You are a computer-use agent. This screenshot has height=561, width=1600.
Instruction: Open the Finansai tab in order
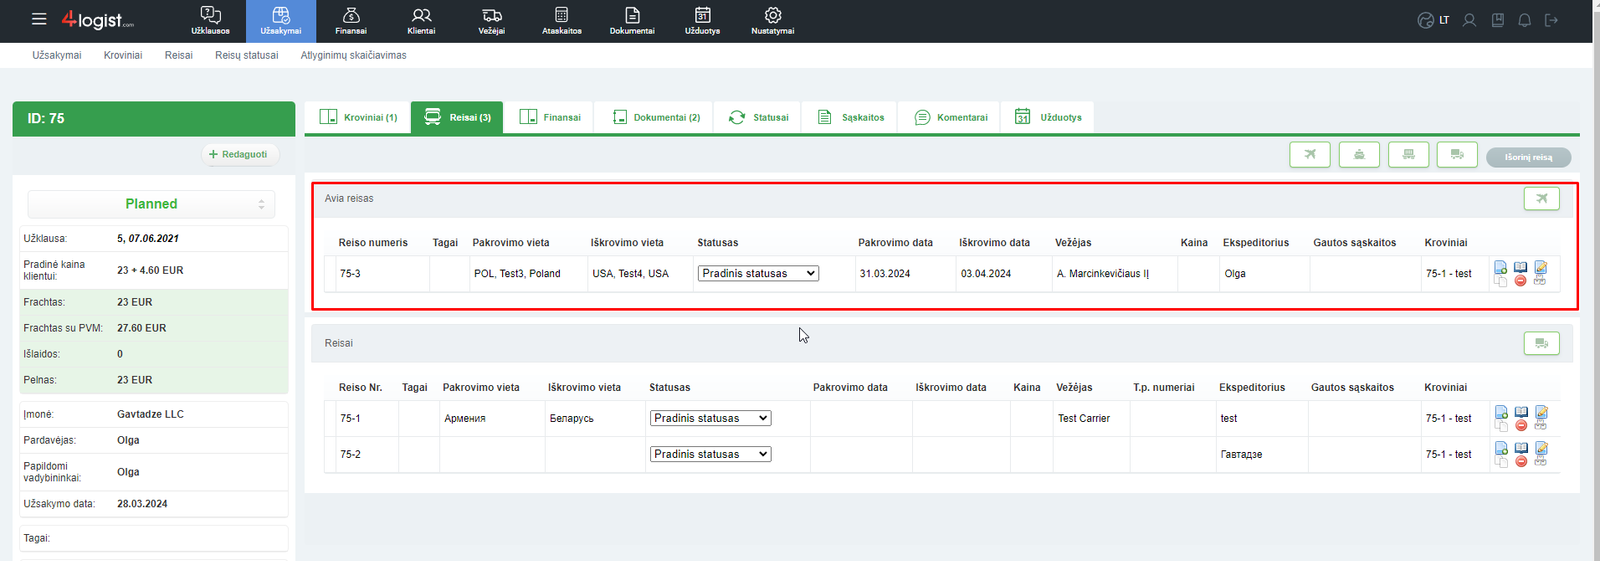(549, 117)
